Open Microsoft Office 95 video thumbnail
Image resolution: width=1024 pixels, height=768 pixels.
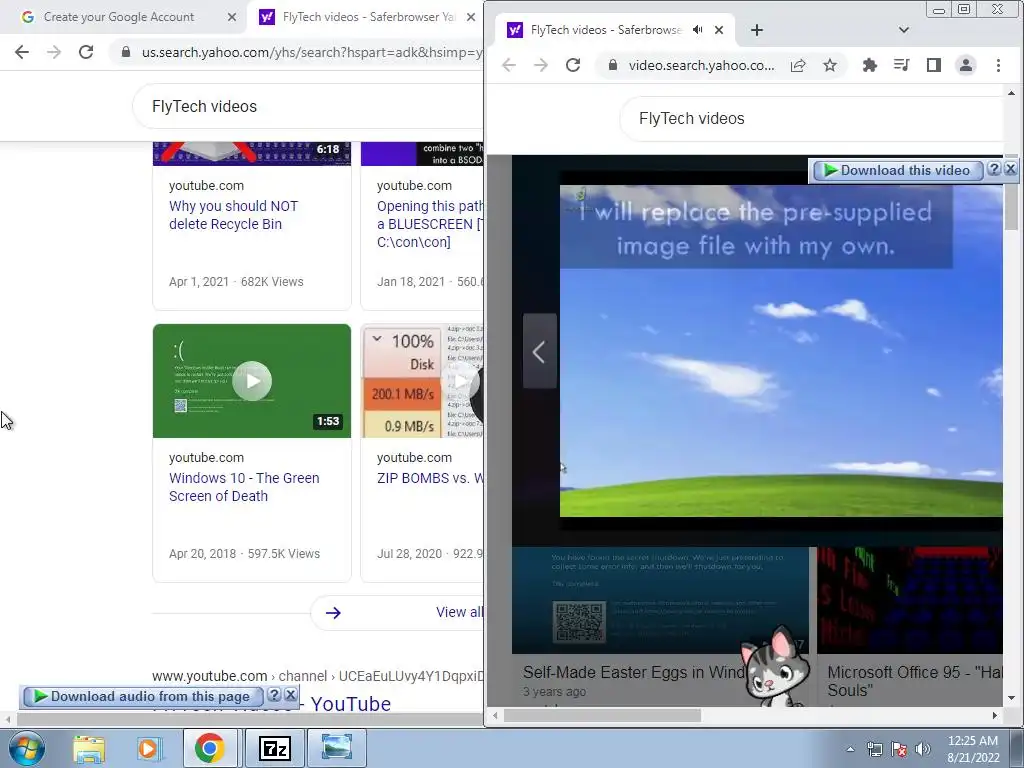point(910,601)
